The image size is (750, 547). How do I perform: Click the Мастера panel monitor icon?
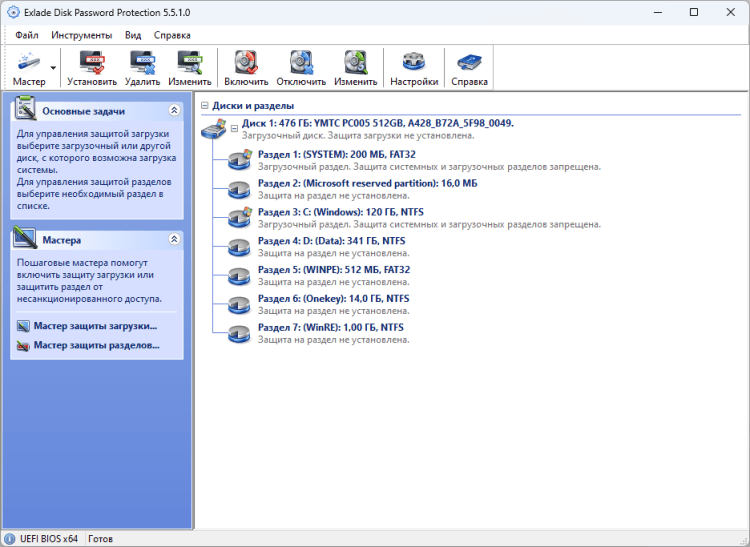pyautogui.click(x=25, y=237)
